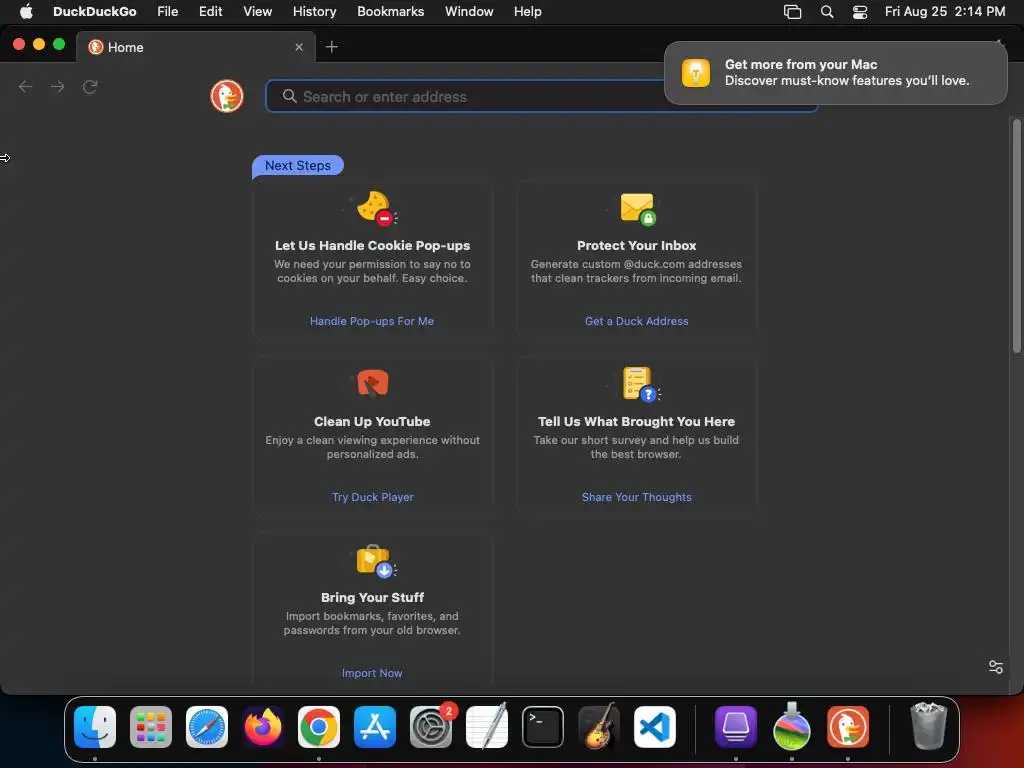This screenshot has width=1024, height=768.
Task: Click Try Duck Player link
Action: [x=372, y=497]
